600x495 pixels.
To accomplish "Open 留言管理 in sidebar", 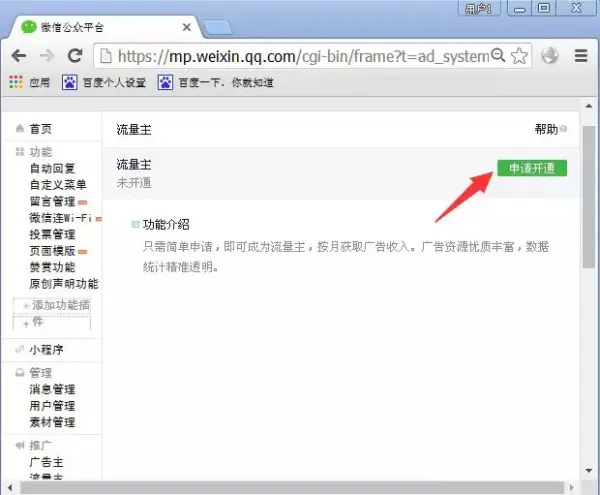I will click(52, 201).
